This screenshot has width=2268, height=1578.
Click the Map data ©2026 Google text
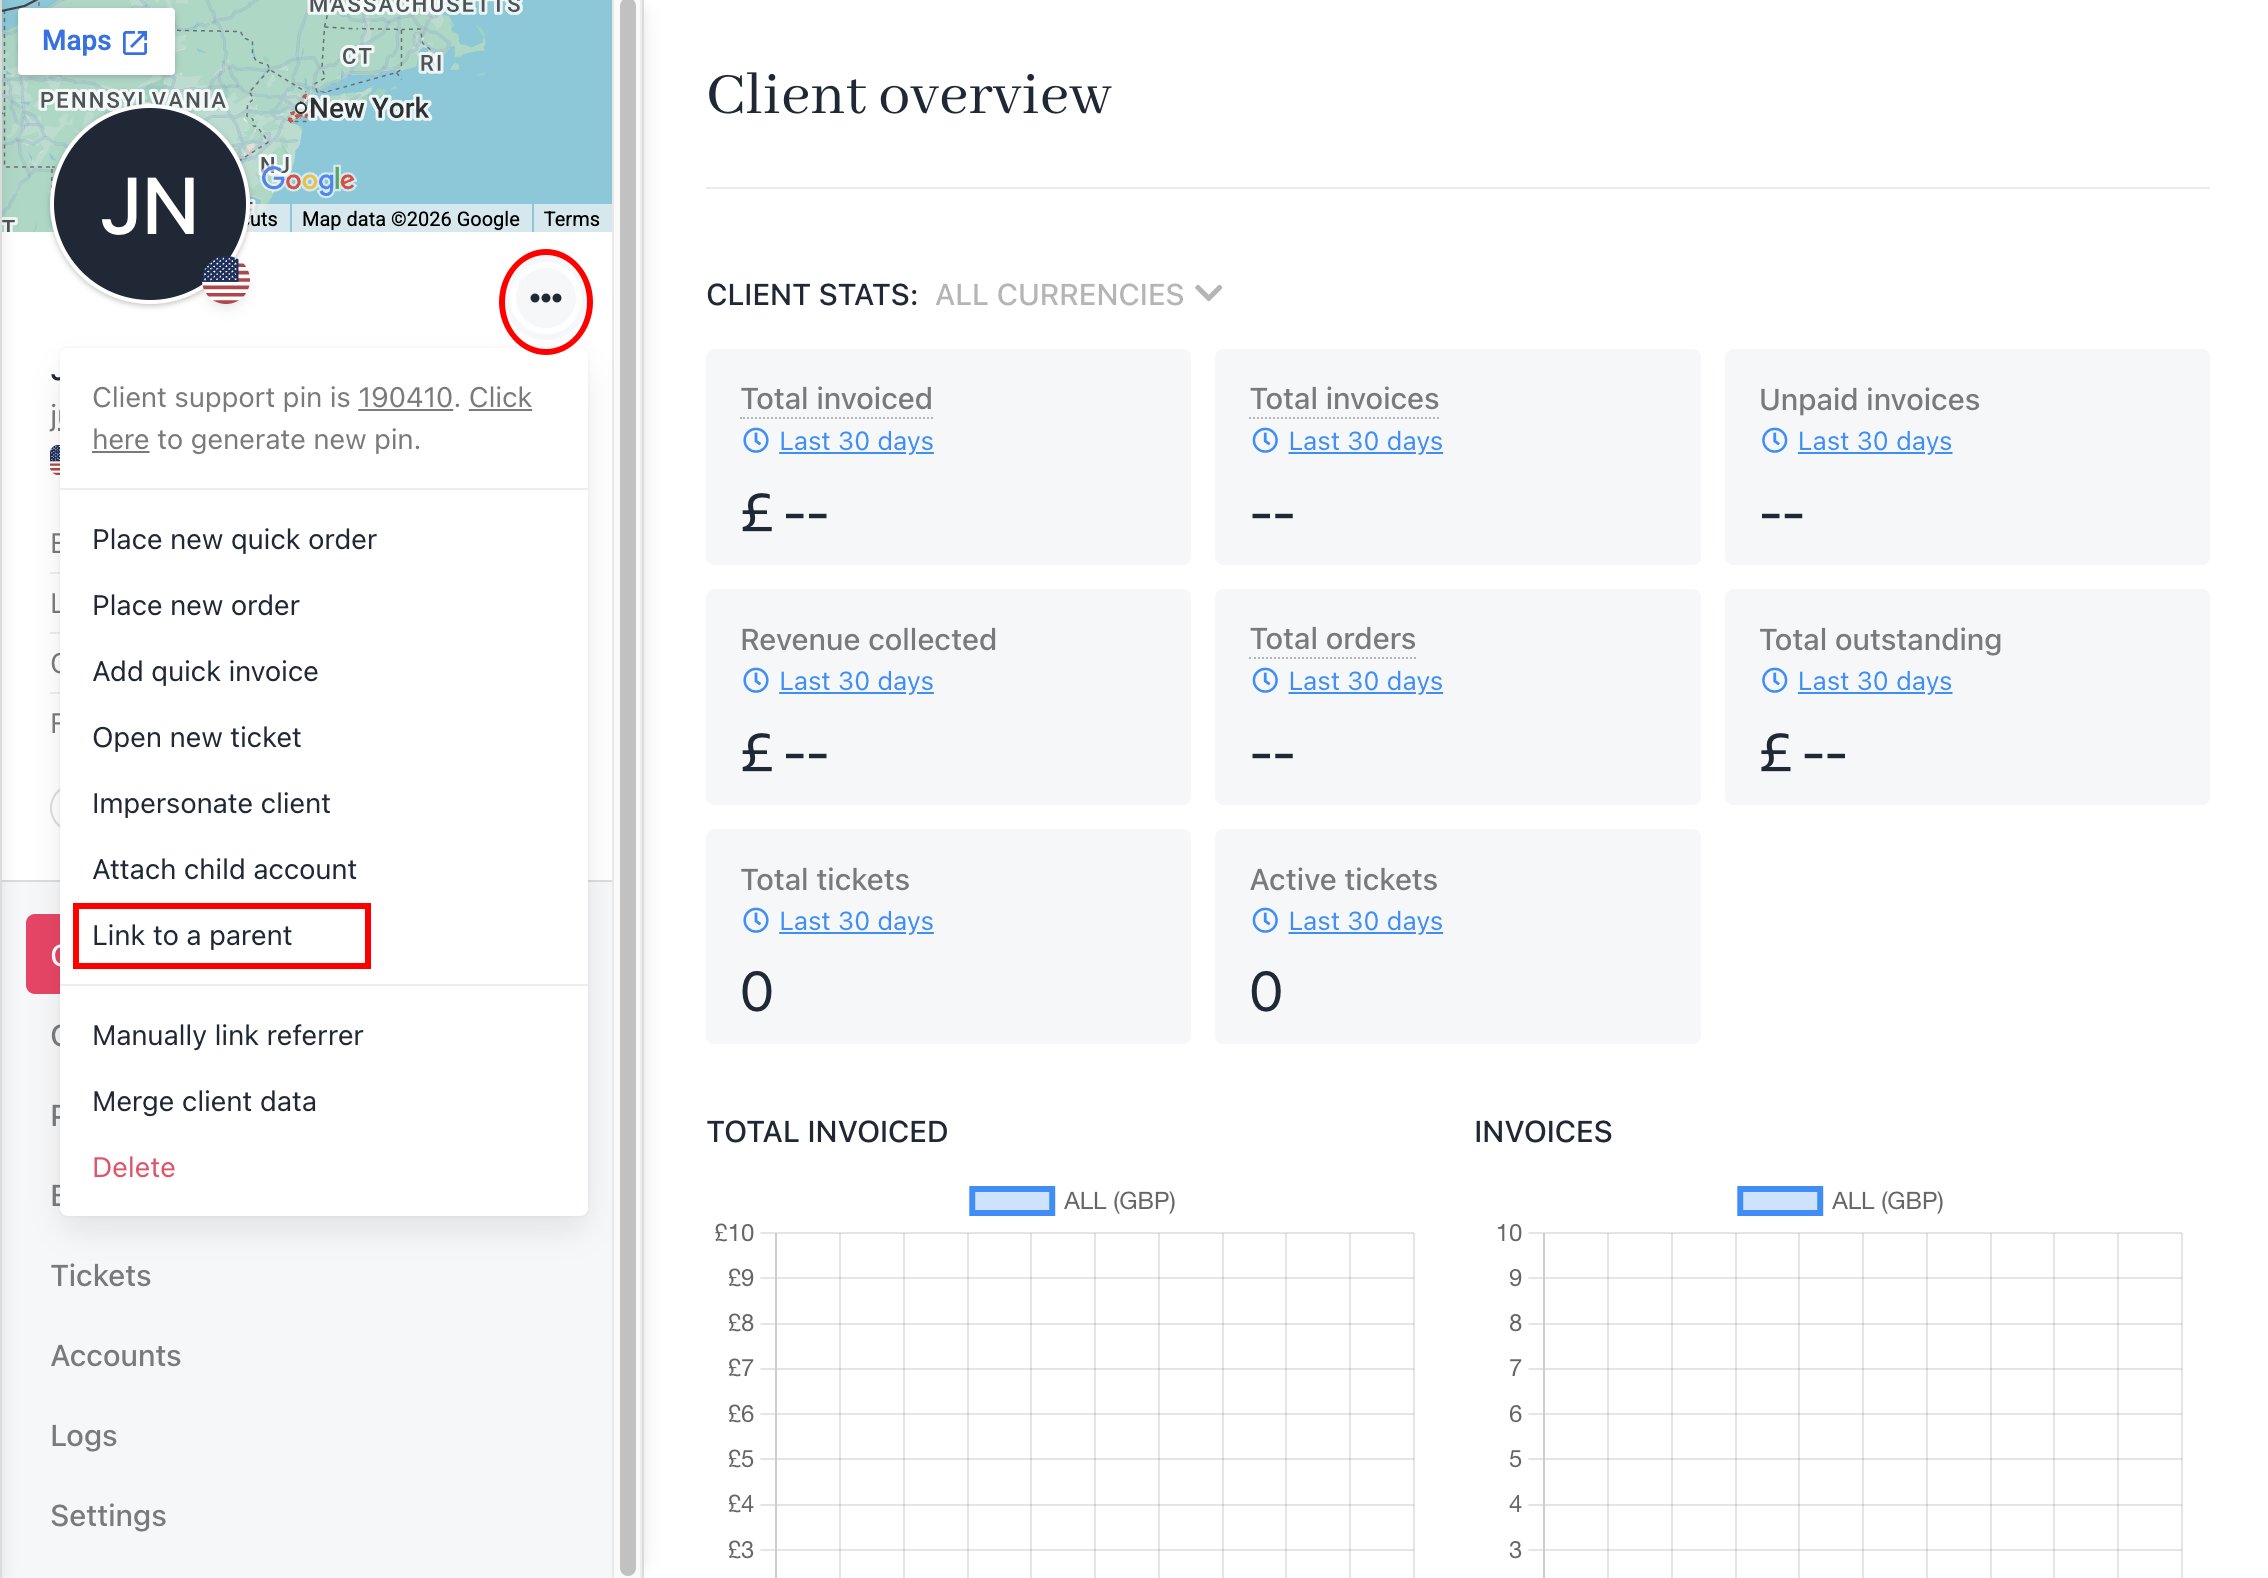pos(410,219)
